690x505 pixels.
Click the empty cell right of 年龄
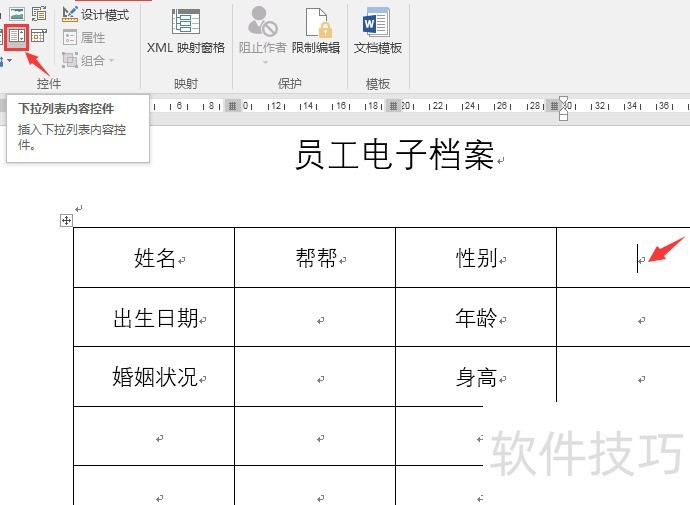coord(623,317)
